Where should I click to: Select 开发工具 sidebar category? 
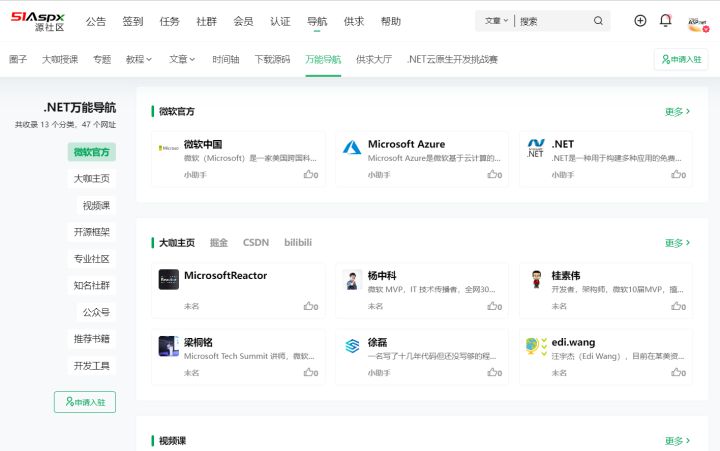click(92, 366)
